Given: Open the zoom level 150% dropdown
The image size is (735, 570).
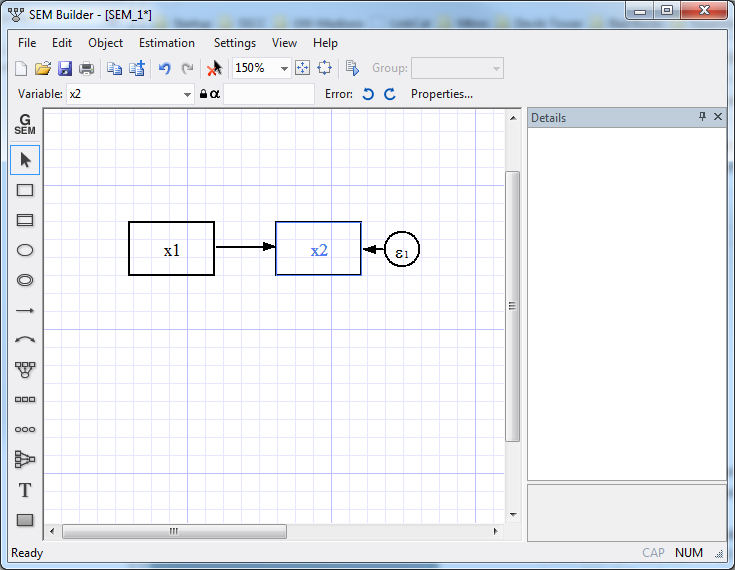Looking at the screenshot, I should click(x=284, y=68).
